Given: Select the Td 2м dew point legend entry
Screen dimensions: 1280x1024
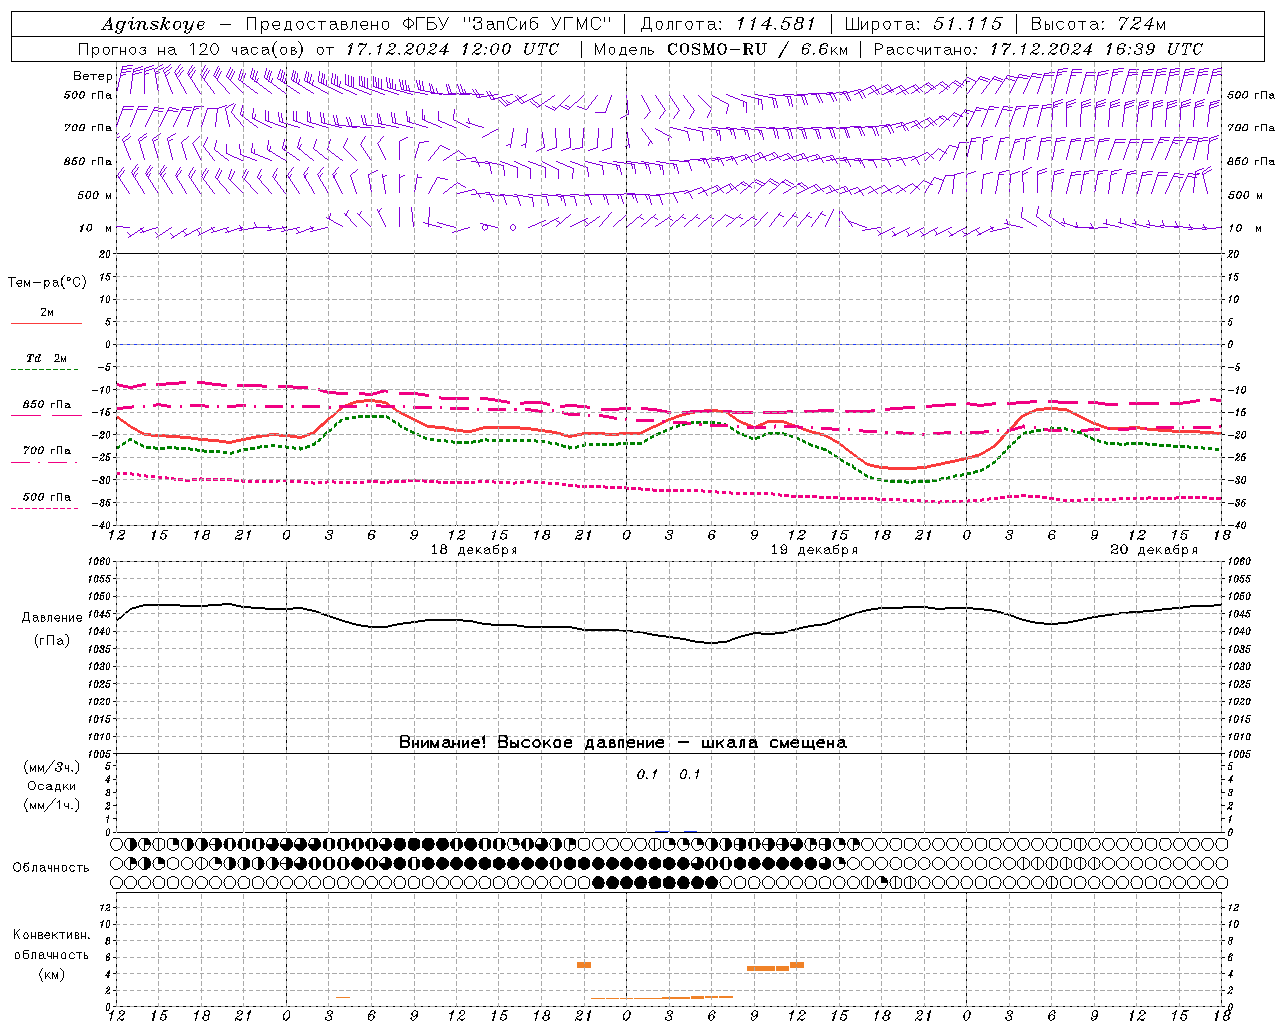Looking at the screenshot, I should pos(46,358).
